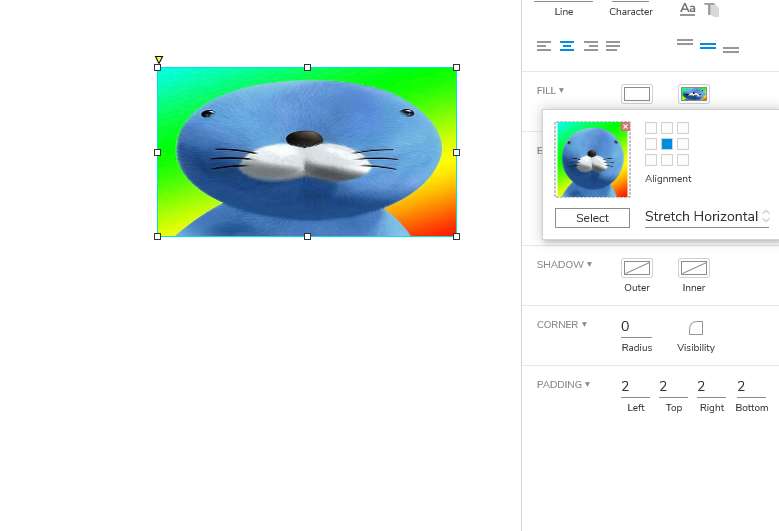Select bottom-right image alignment
This screenshot has height=531, width=779.
coord(683,160)
